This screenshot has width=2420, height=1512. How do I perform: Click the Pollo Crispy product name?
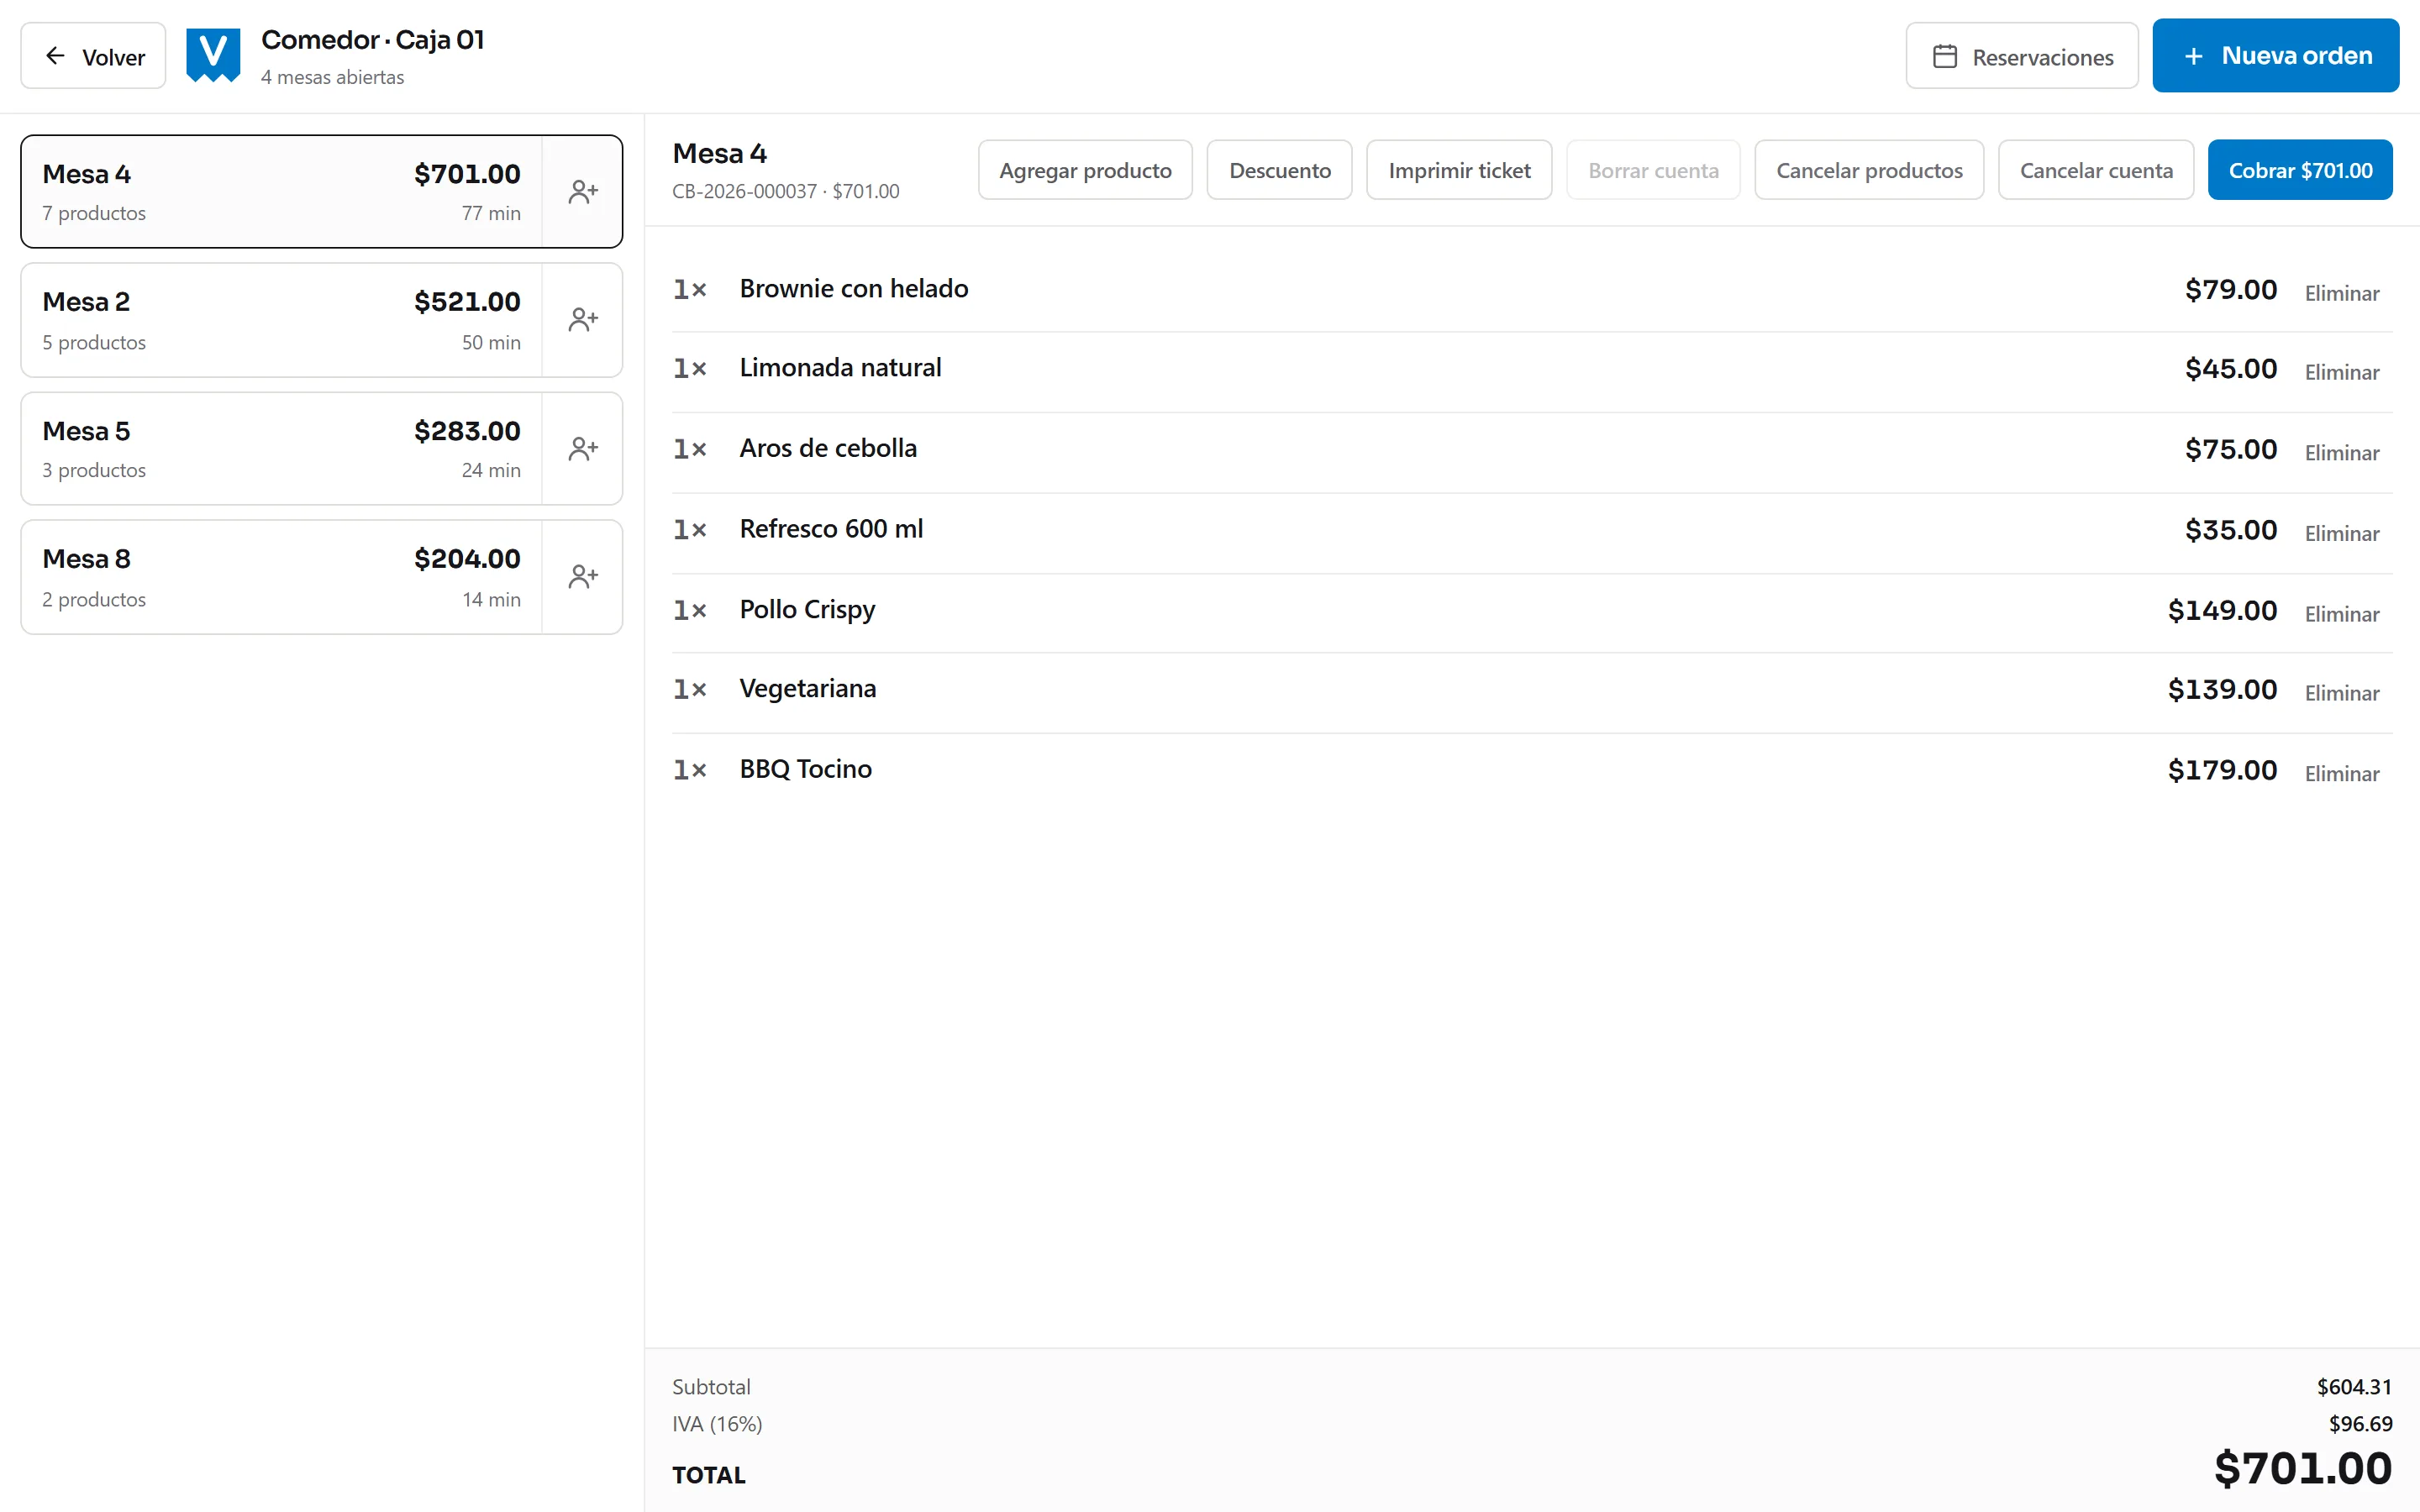[x=807, y=610]
